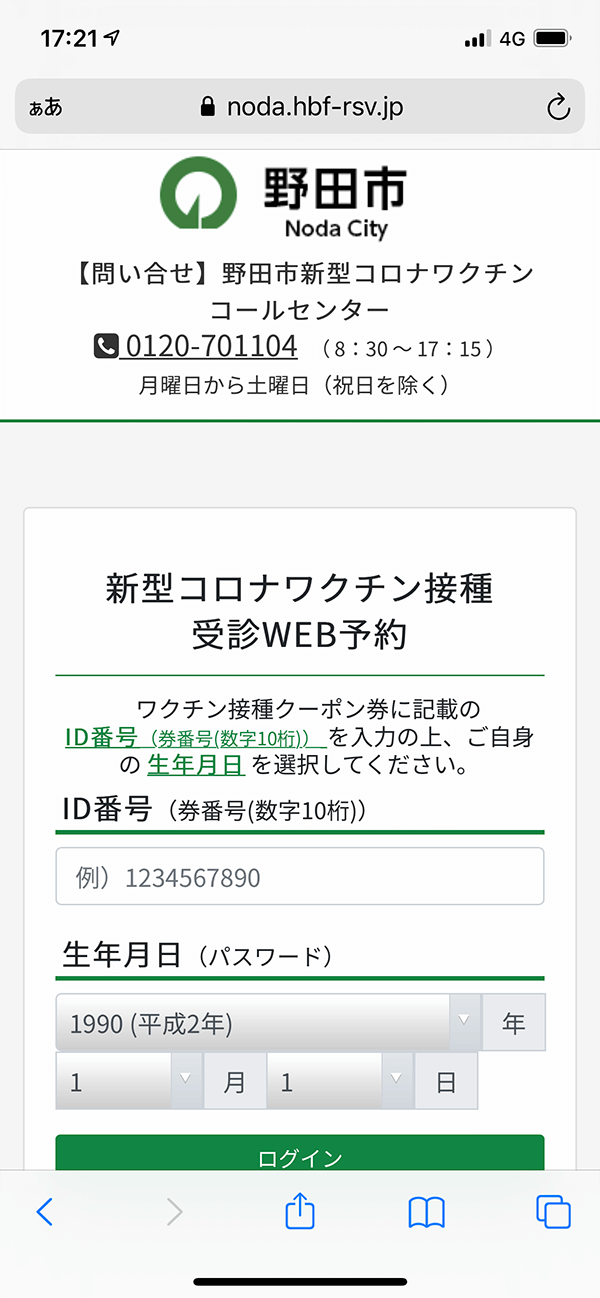Open reader options via ぁあ button

(x=46, y=108)
